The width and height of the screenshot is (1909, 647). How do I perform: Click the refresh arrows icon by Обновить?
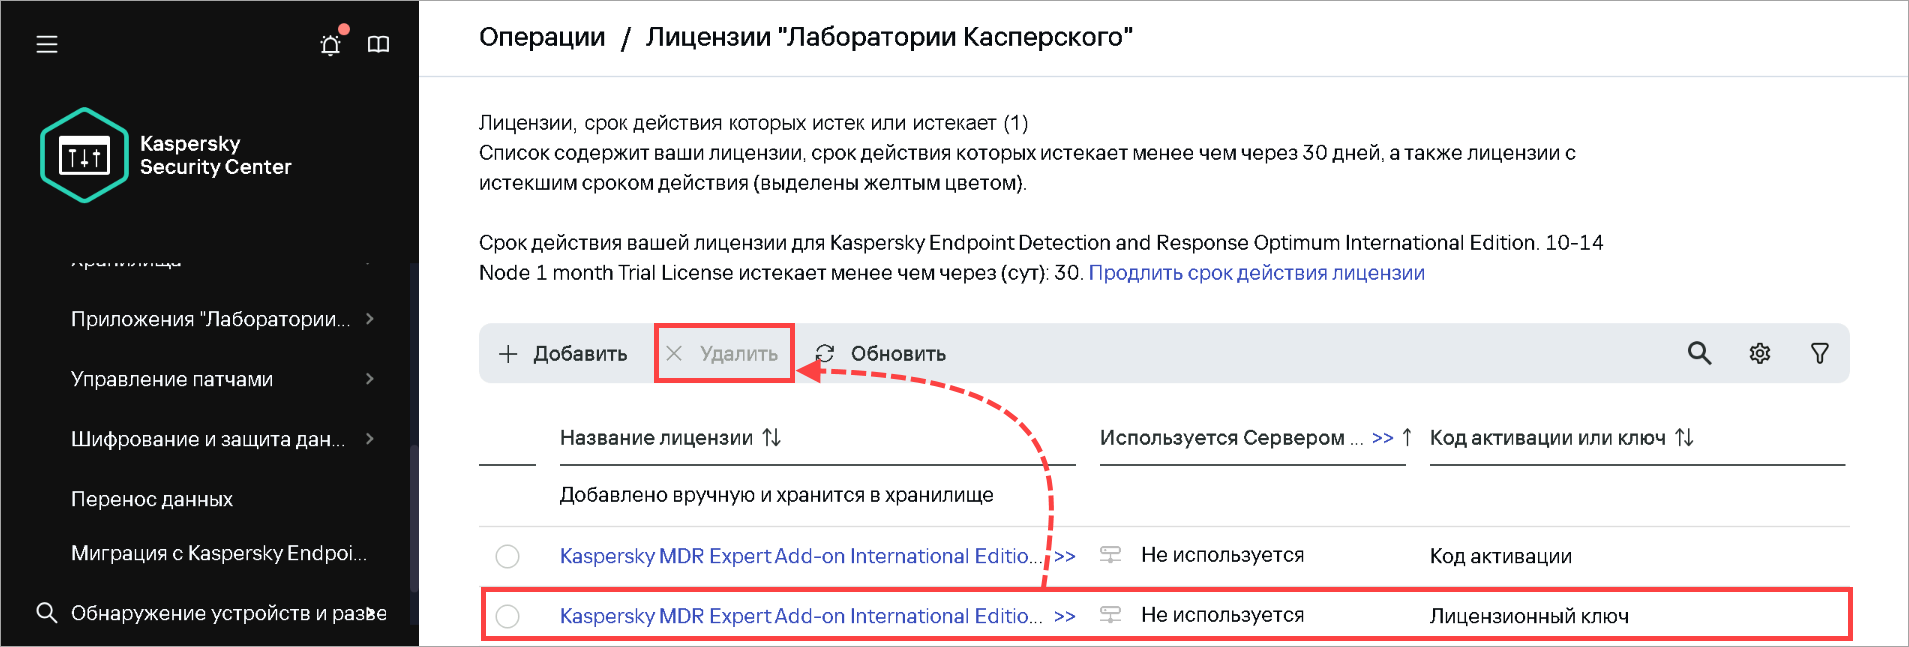(825, 353)
